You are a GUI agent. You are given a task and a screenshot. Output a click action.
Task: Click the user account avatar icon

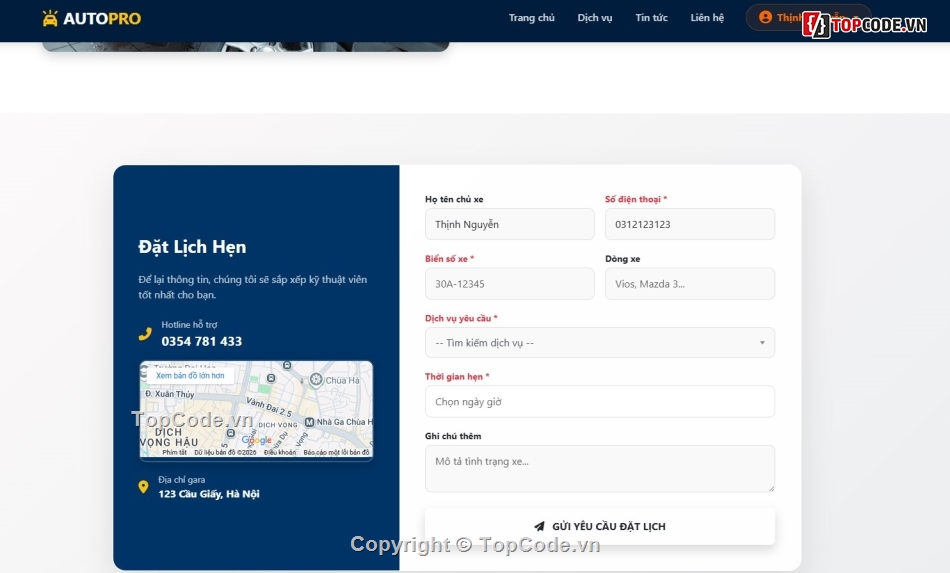click(x=765, y=18)
